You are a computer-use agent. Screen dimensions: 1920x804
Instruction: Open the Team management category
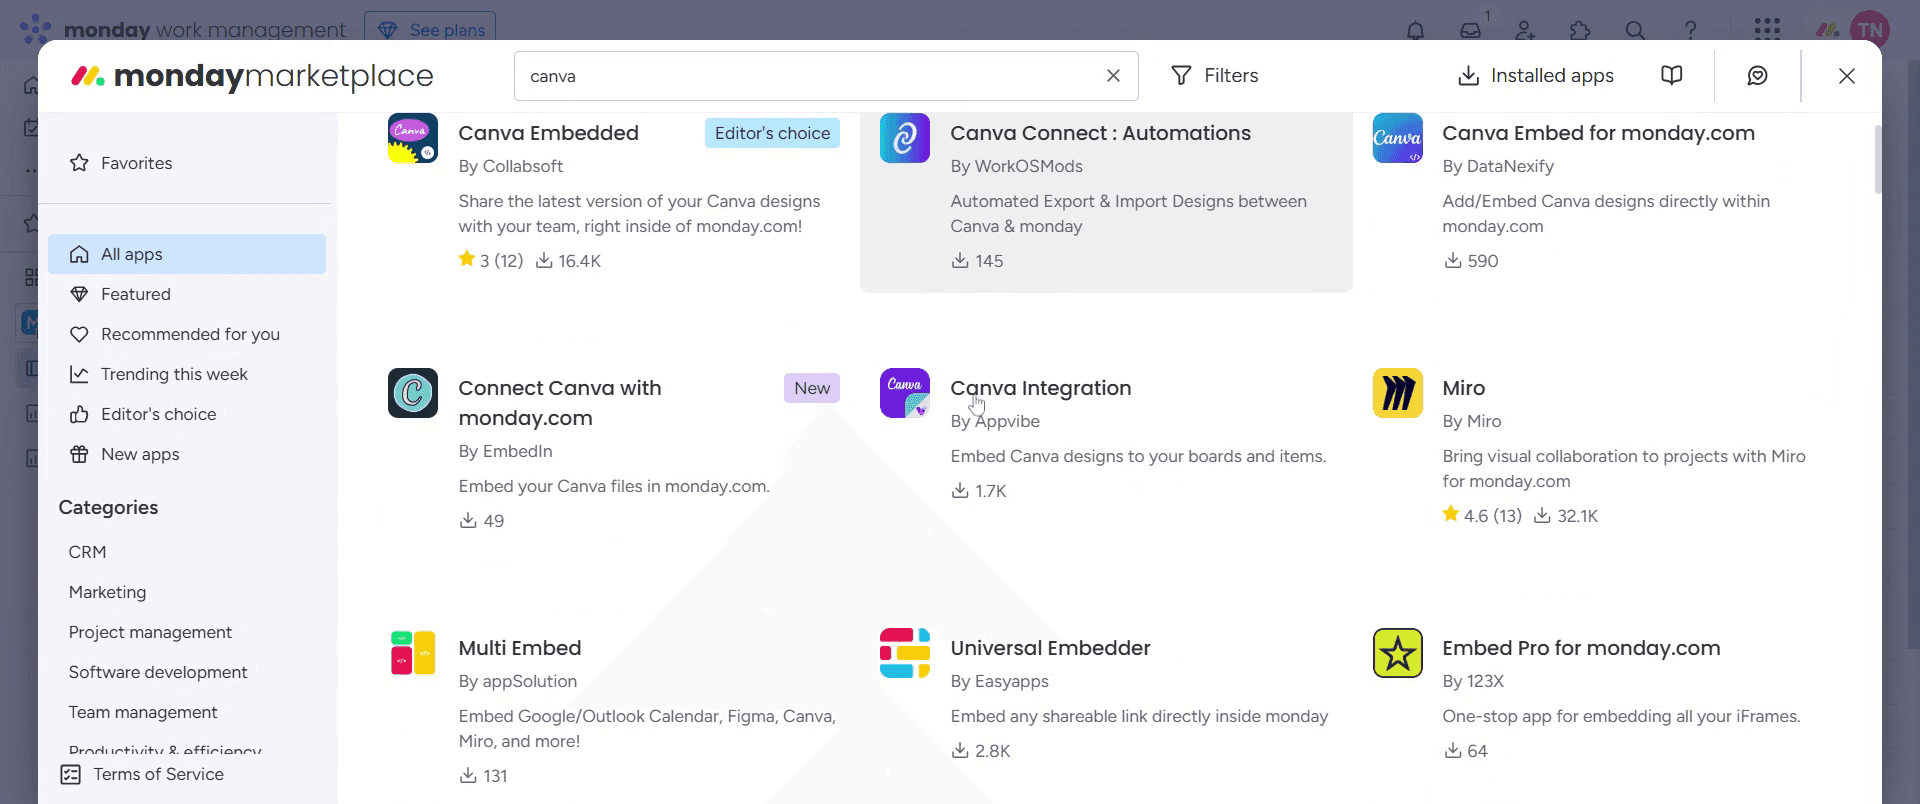click(x=143, y=712)
